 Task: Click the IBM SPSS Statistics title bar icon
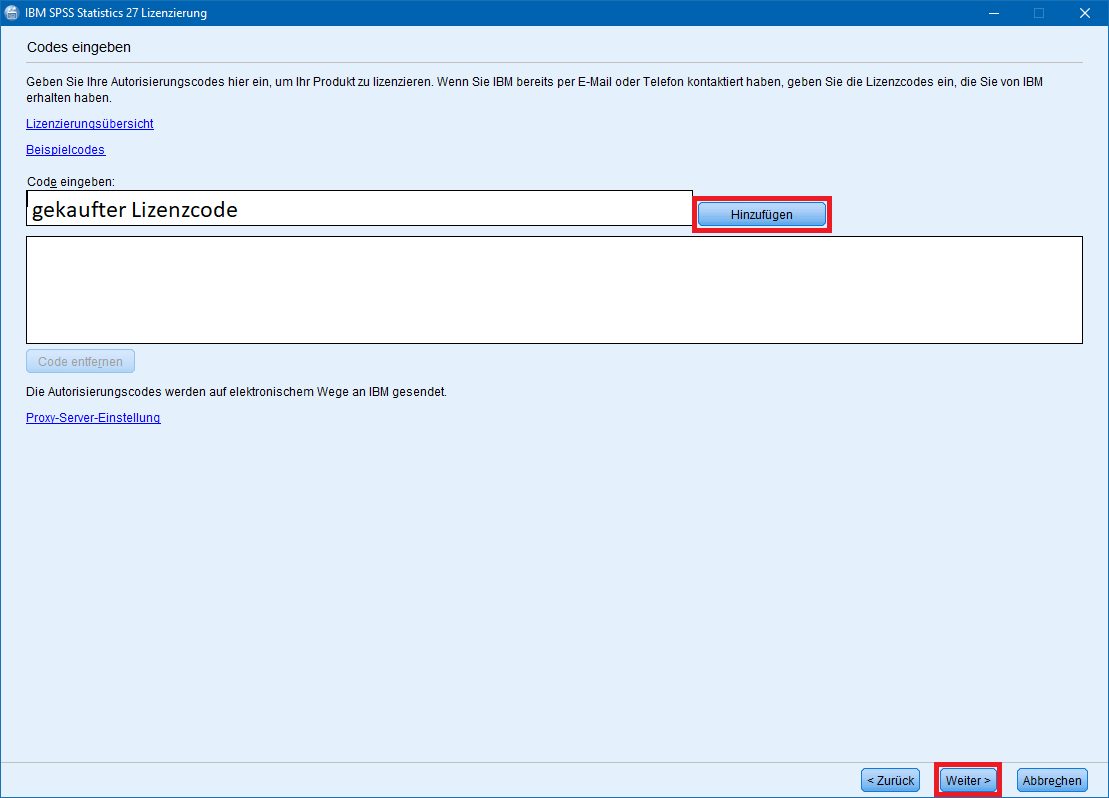click(x=12, y=13)
